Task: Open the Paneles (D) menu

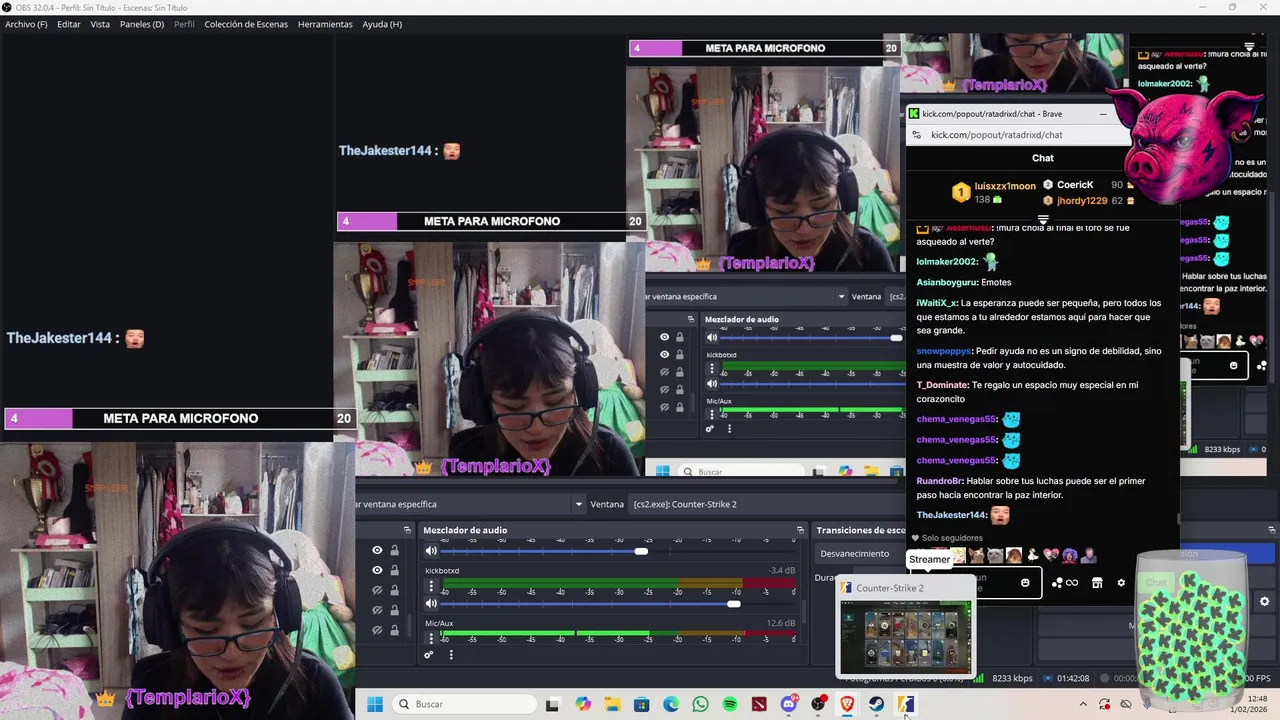Action: point(142,24)
